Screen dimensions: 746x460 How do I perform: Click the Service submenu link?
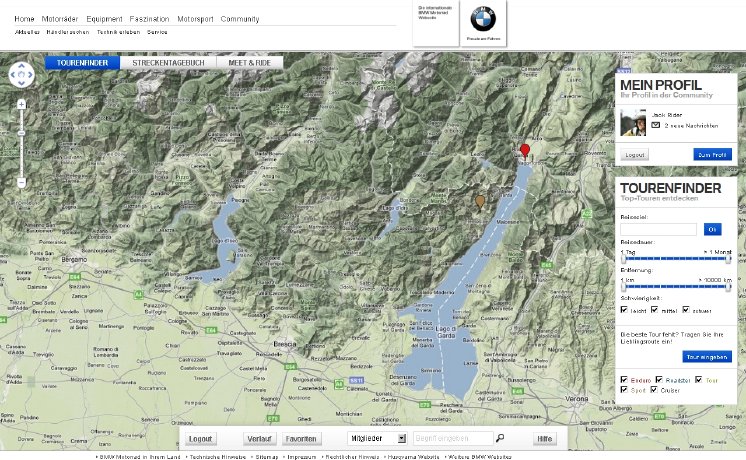coord(157,32)
